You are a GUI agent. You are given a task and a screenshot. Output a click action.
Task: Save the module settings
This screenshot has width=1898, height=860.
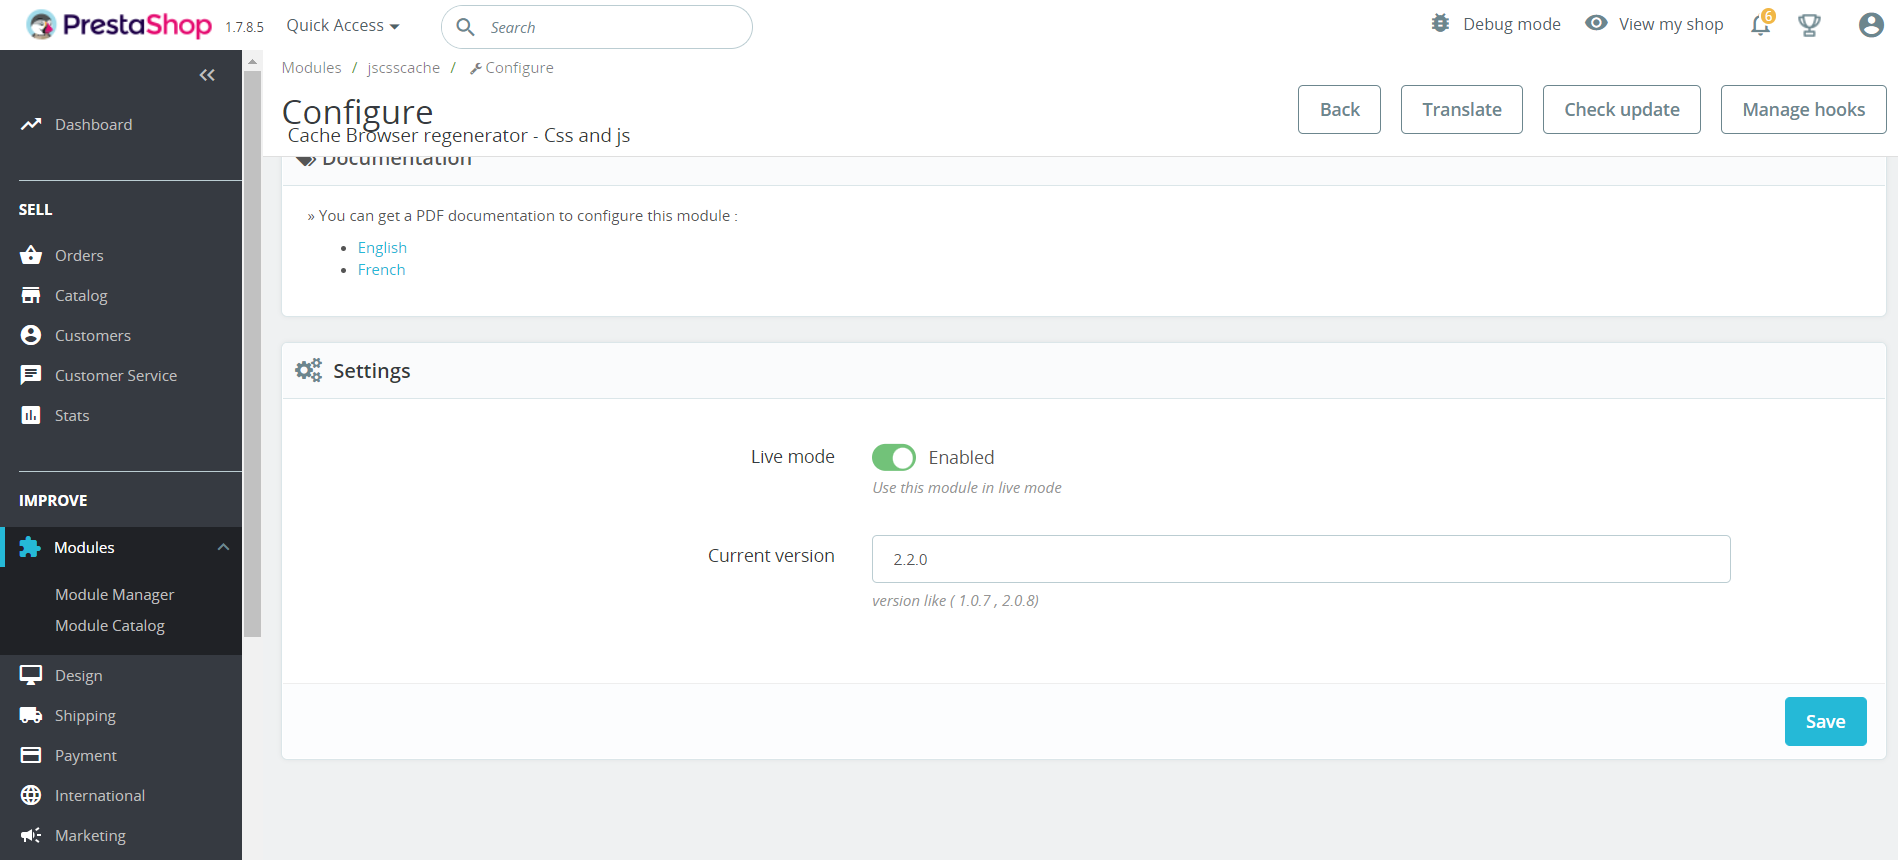(1826, 721)
